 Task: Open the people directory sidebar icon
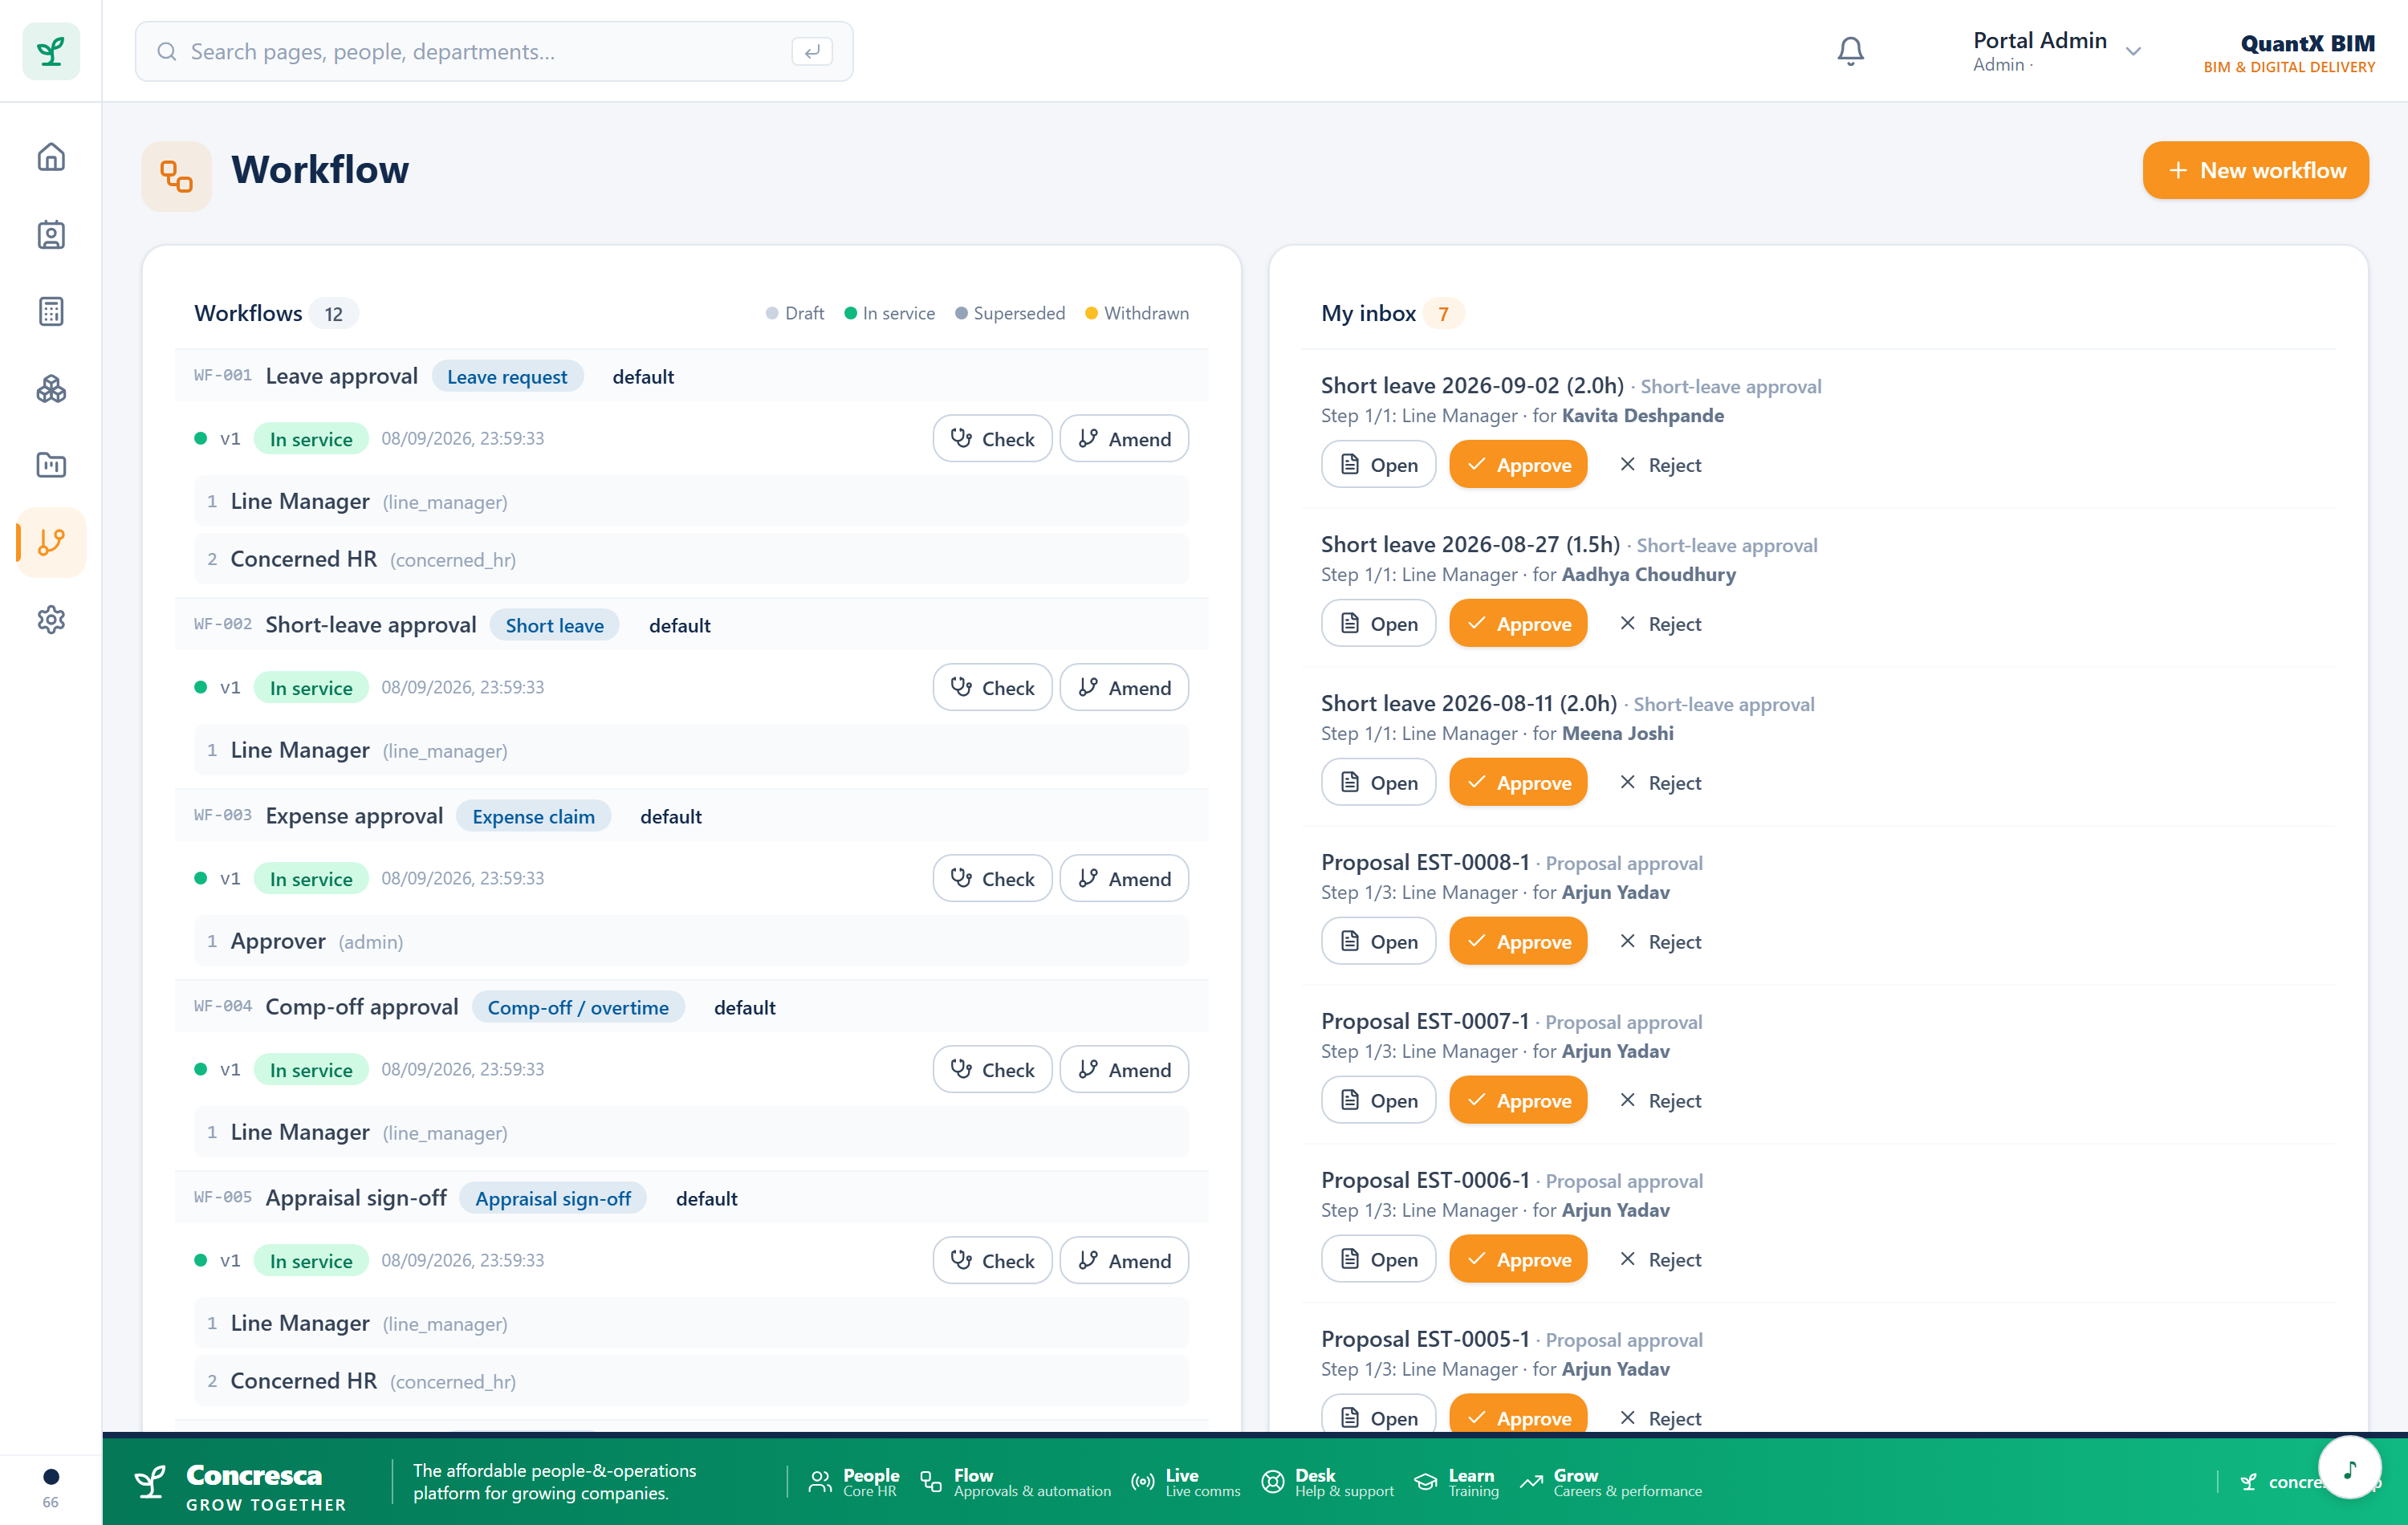click(x=51, y=235)
